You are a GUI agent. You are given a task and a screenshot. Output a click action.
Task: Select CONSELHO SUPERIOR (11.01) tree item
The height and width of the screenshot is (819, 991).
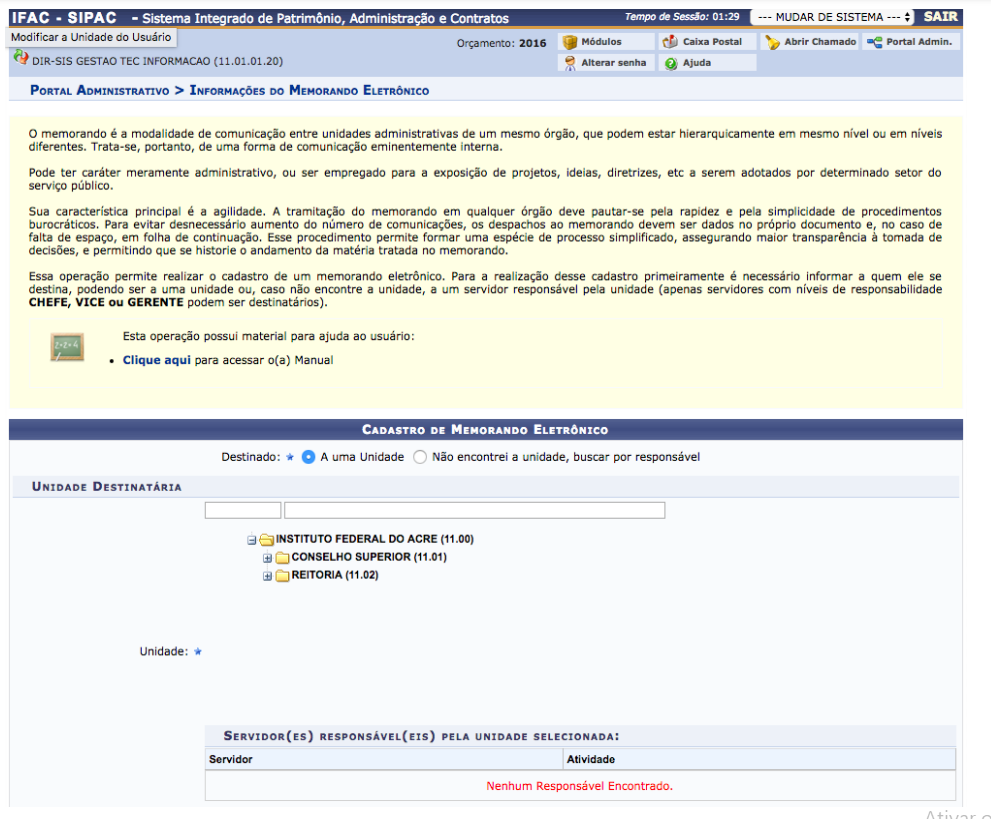(369, 557)
